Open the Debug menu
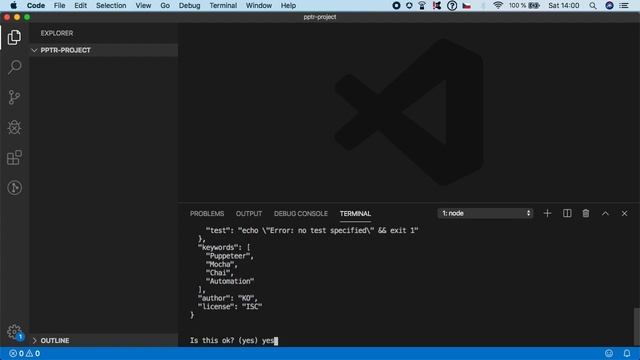The height and width of the screenshot is (360, 640). pyautogui.click(x=189, y=6)
